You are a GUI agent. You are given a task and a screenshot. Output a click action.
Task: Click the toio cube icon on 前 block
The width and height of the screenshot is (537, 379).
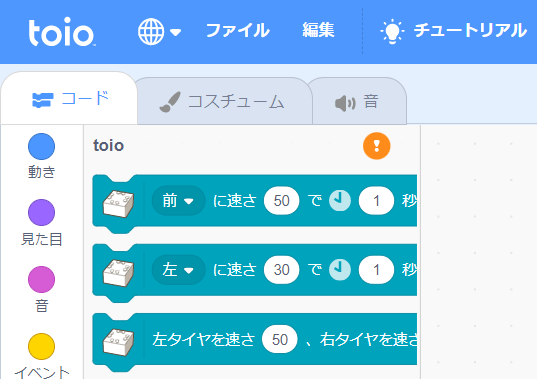tap(118, 204)
